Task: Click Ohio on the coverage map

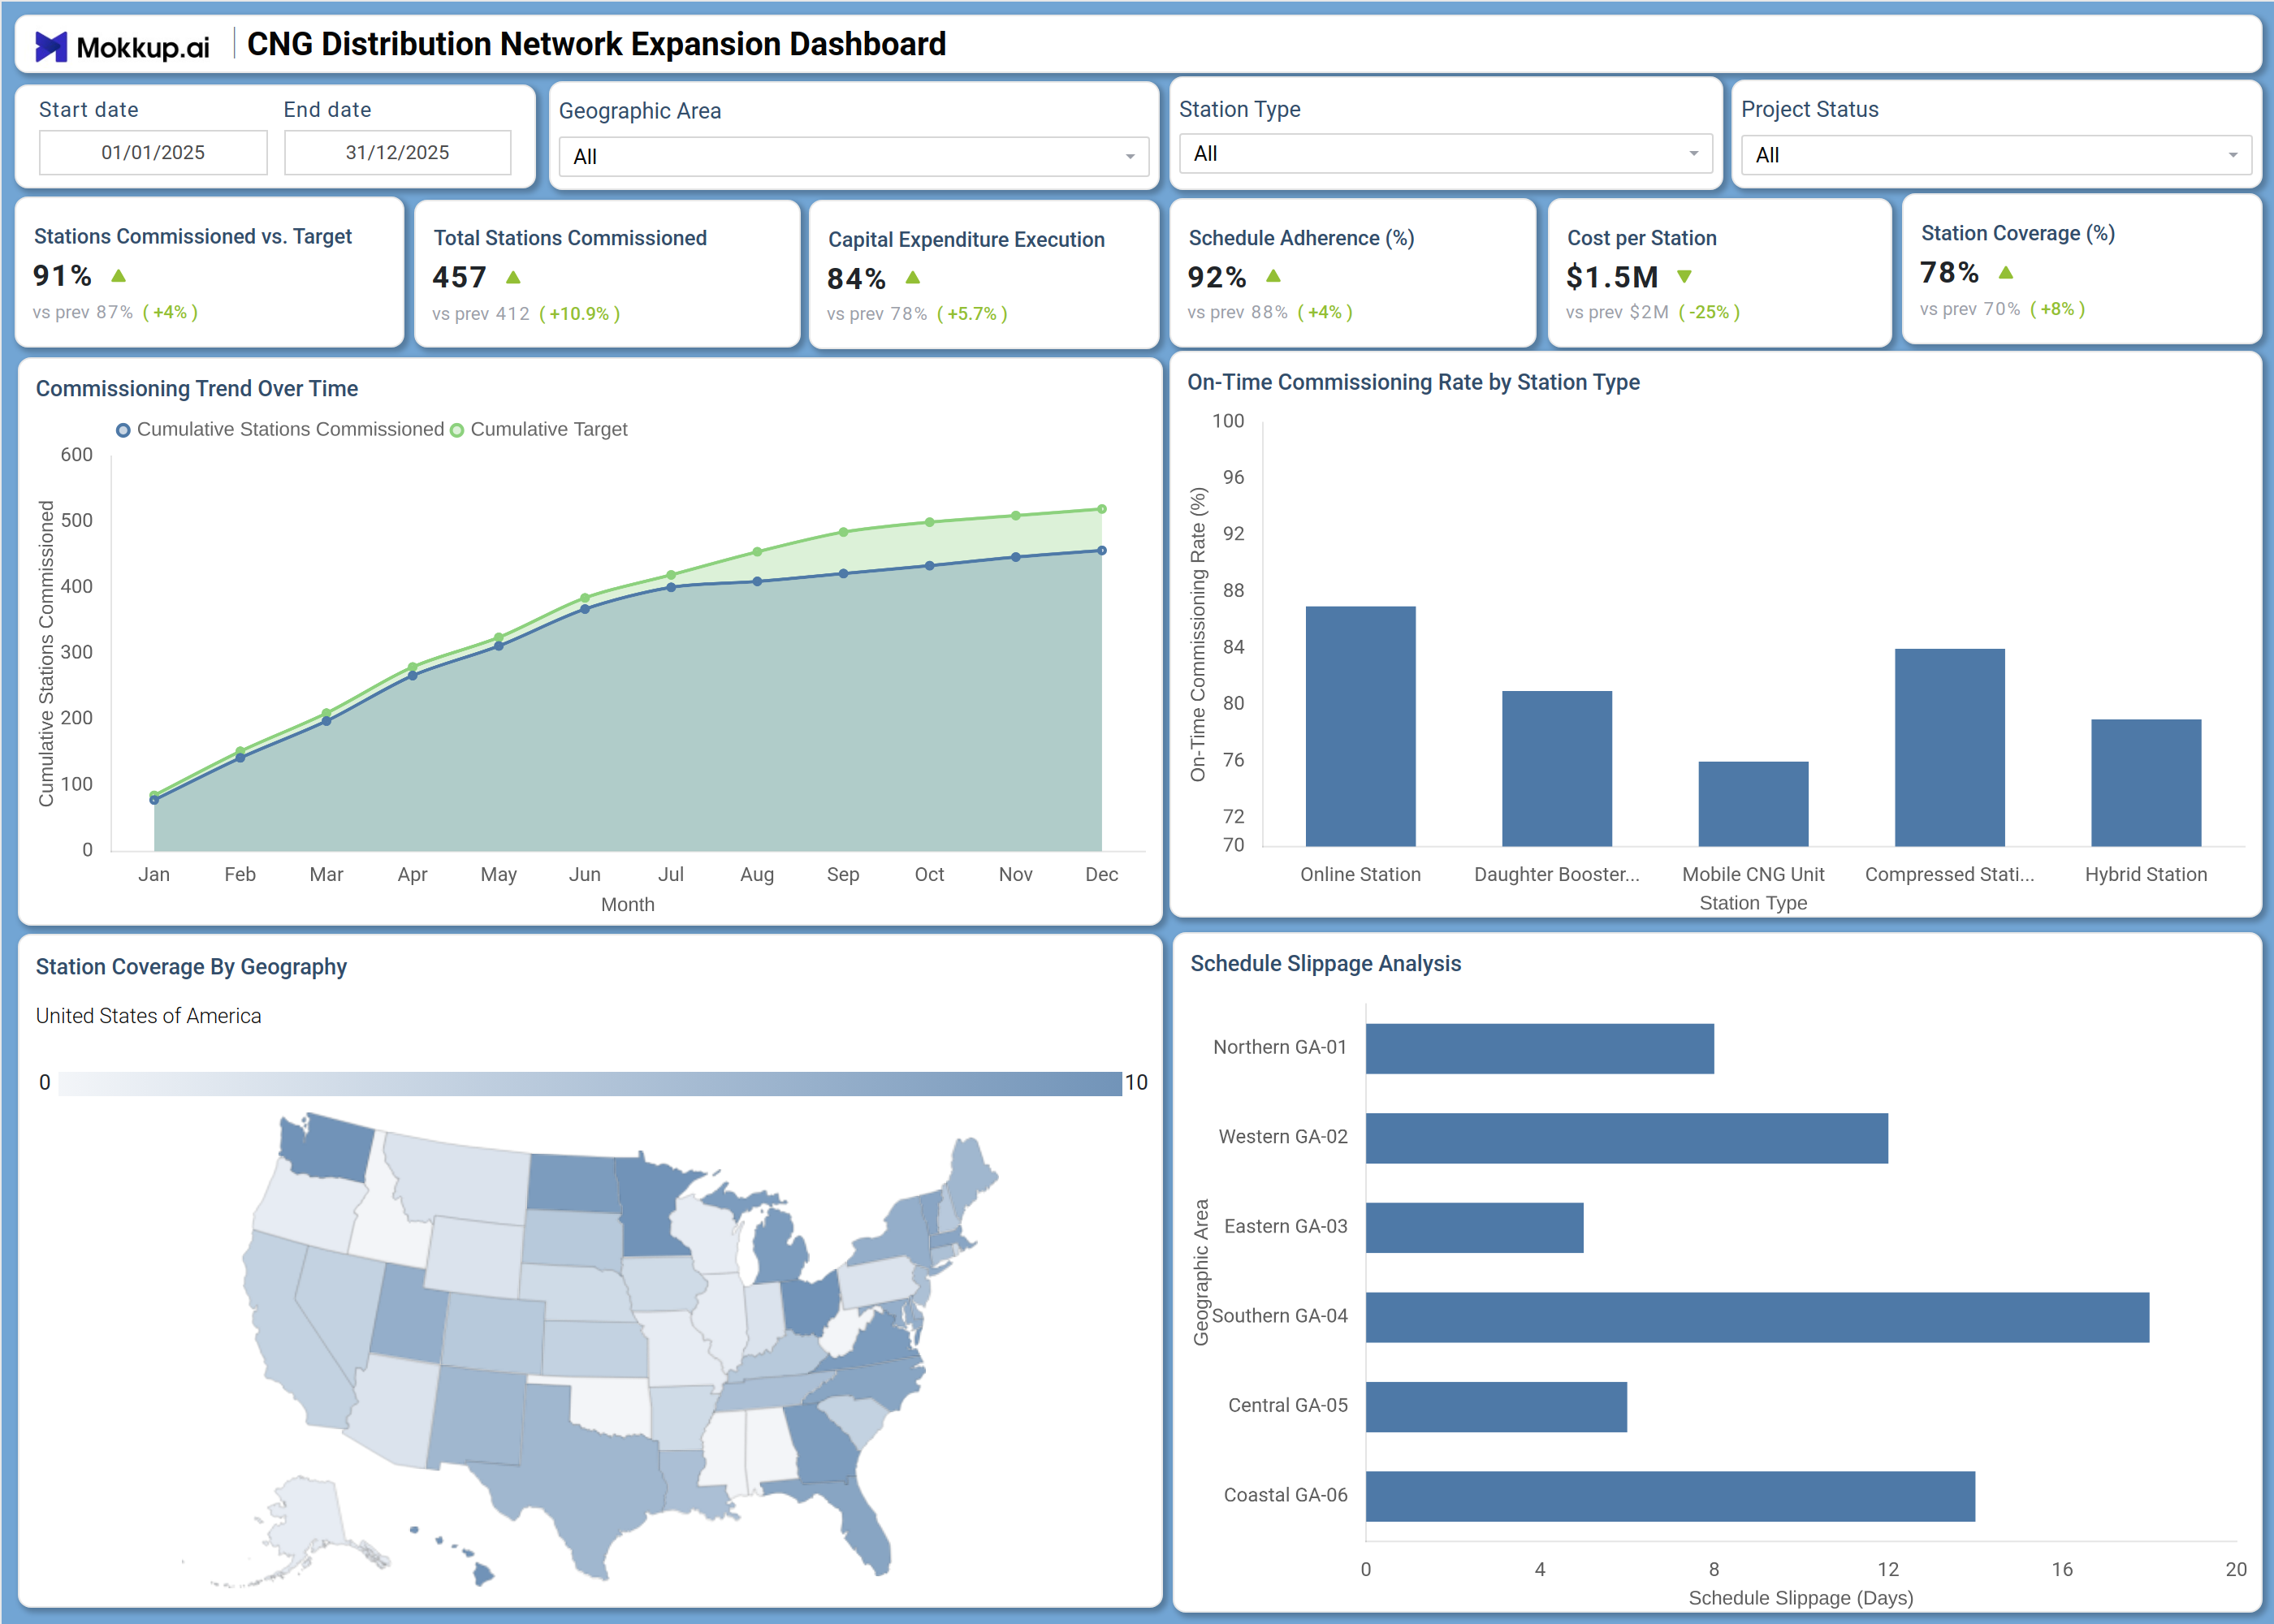Action: (808, 1303)
